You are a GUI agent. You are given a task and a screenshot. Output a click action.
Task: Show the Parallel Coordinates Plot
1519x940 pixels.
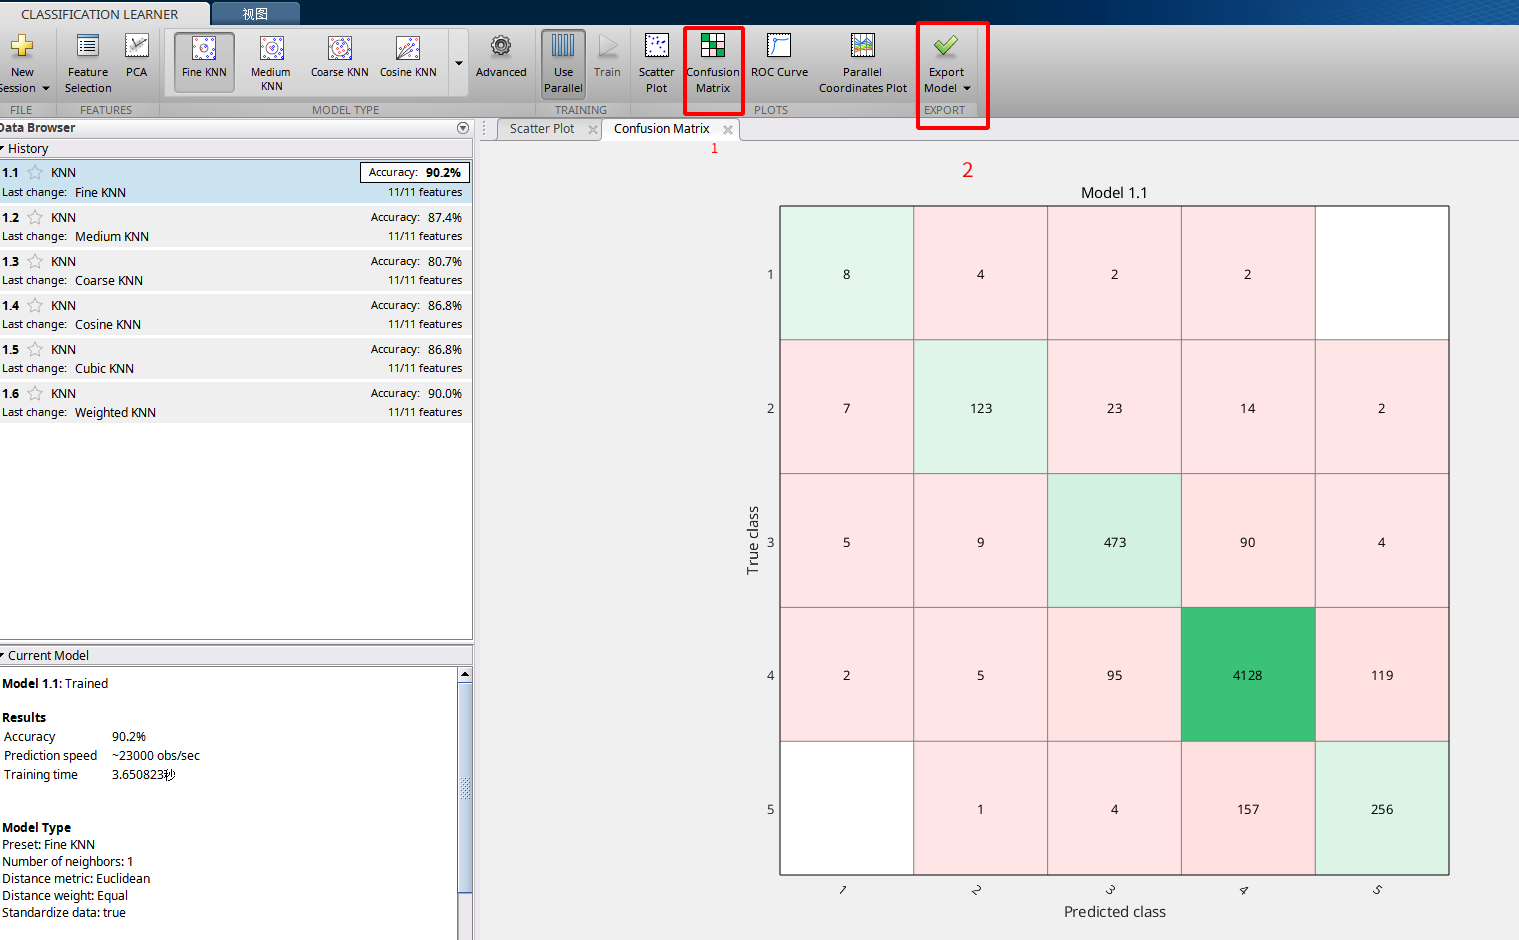point(861,61)
